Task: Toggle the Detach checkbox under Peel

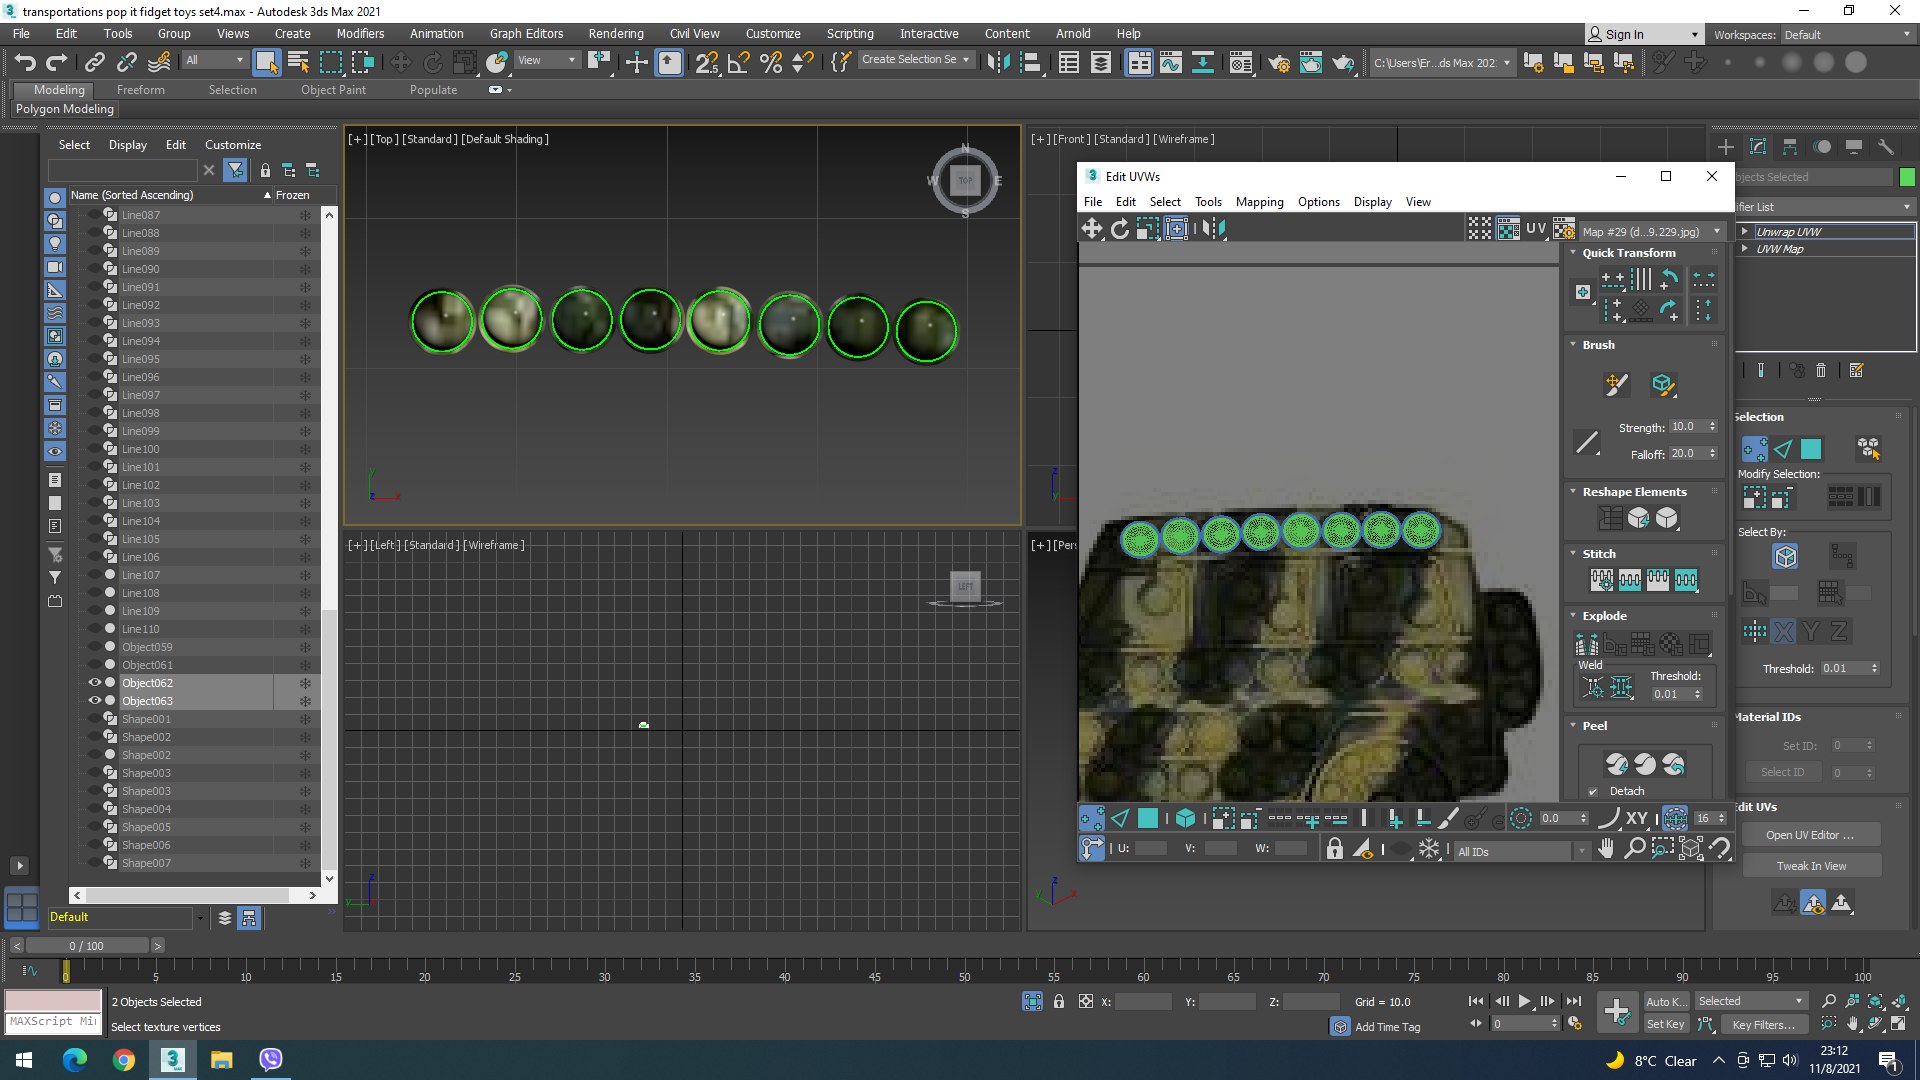Action: (1593, 791)
